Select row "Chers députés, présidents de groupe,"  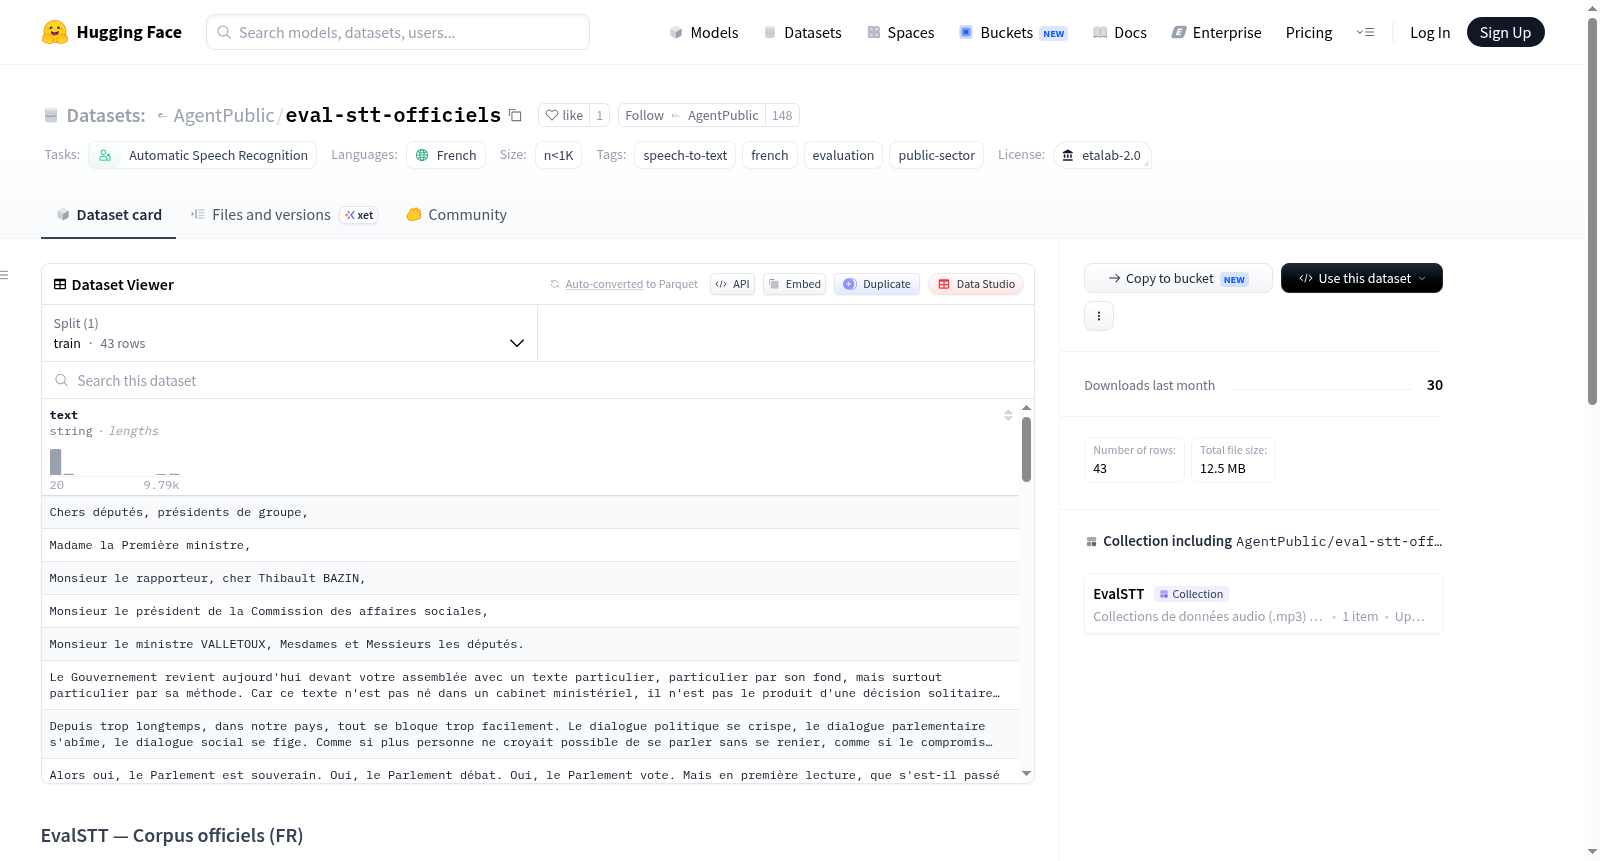(x=530, y=512)
